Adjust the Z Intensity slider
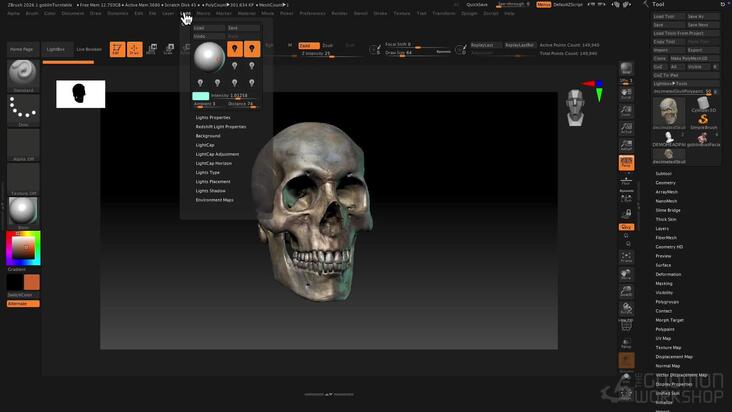732x412 pixels. pos(332,54)
